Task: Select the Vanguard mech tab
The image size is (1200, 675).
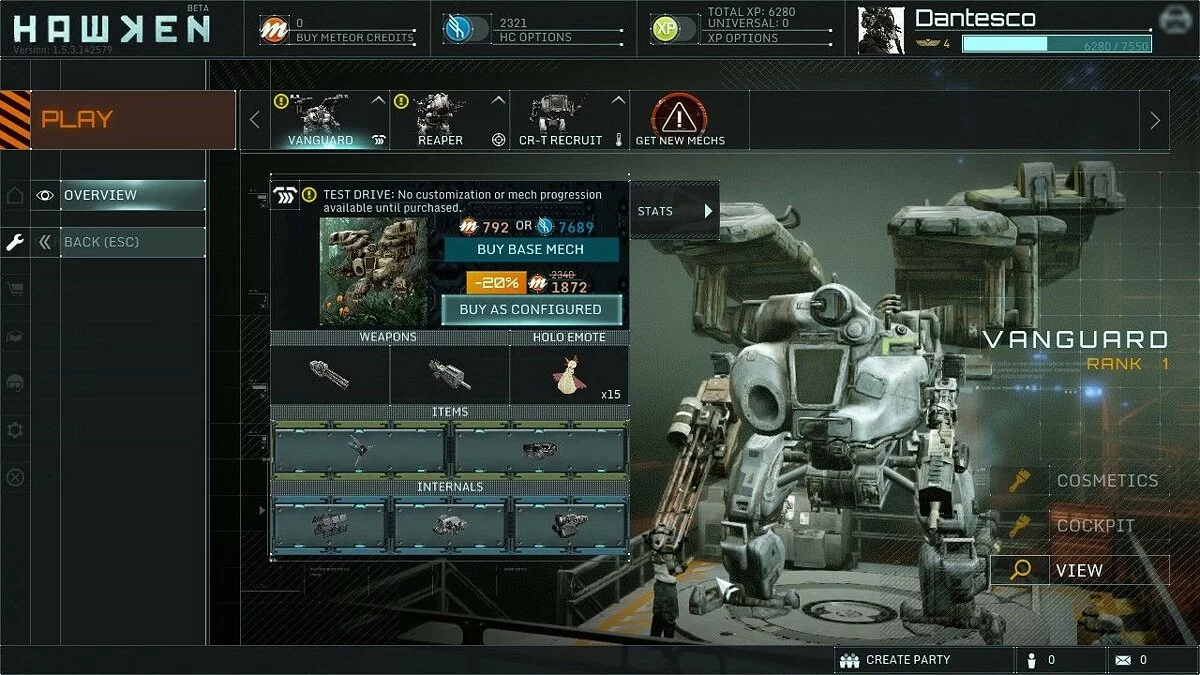Action: pyautogui.click(x=330, y=120)
